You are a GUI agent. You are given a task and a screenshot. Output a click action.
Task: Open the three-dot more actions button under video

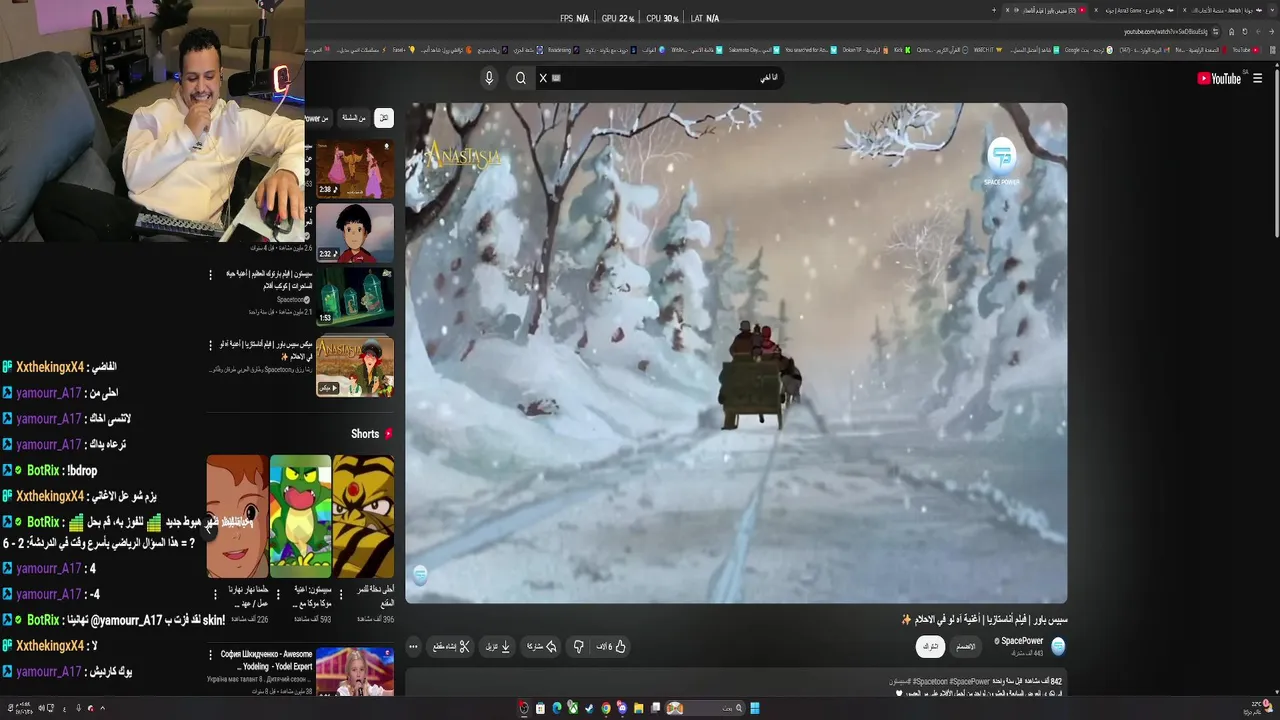tap(413, 647)
